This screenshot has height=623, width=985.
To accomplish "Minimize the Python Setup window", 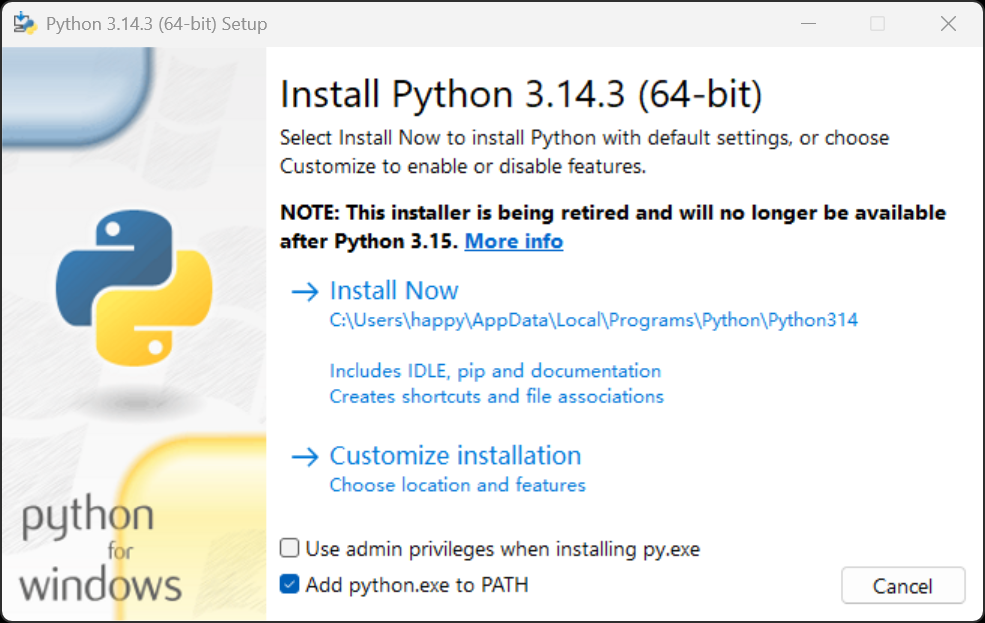I will 808,22.
